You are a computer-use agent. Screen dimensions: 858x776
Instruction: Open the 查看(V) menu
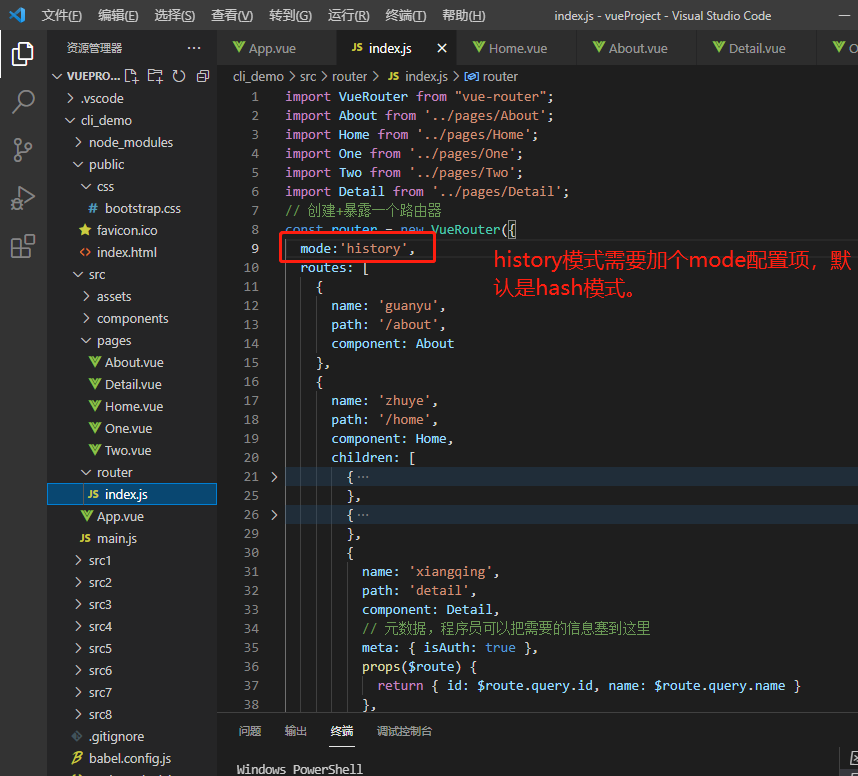click(x=232, y=15)
